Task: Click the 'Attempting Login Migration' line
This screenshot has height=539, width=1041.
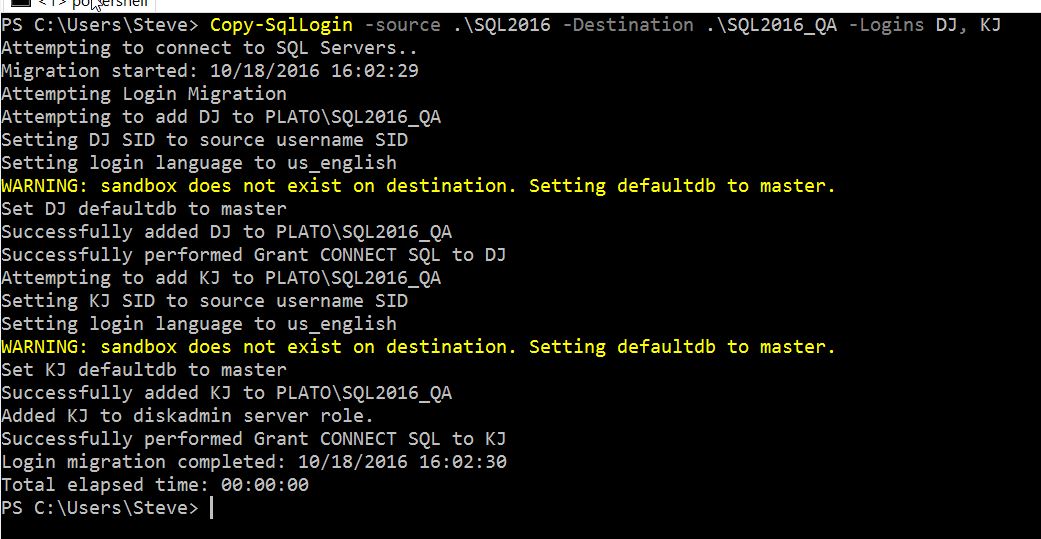Action: click(x=144, y=94)
